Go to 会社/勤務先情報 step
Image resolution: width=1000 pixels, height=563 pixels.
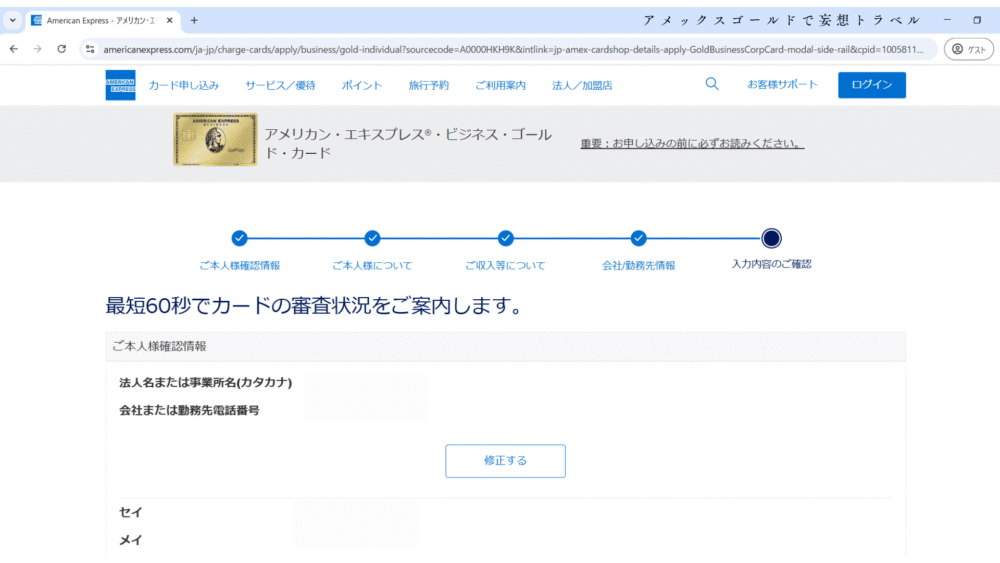(638, 265)
